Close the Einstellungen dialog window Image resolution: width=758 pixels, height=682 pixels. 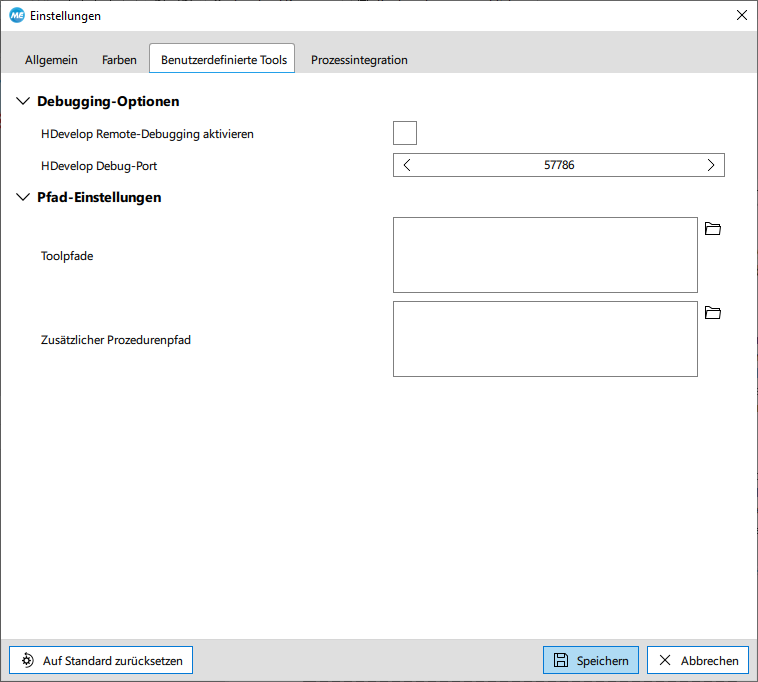pyautogui.click(x=741, y=15)
